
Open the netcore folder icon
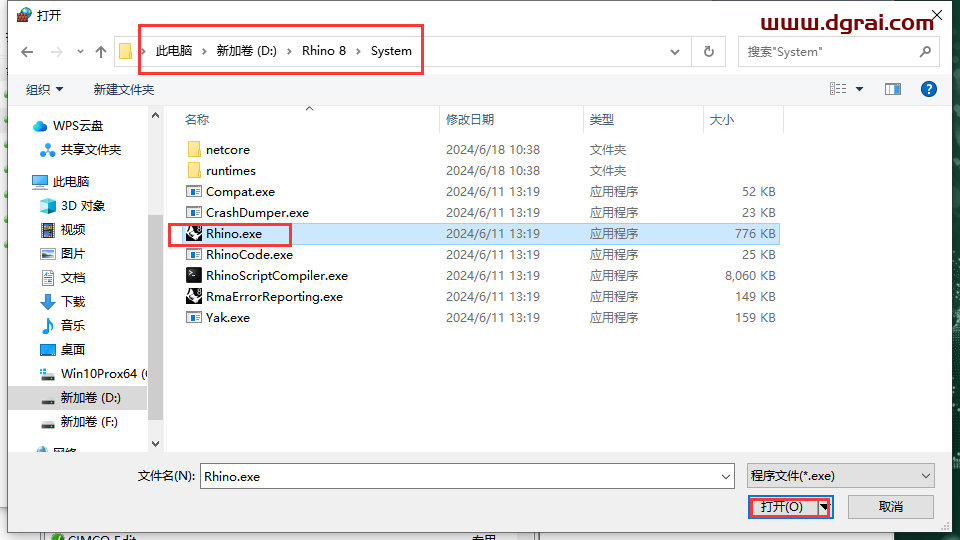pos(194,150)
